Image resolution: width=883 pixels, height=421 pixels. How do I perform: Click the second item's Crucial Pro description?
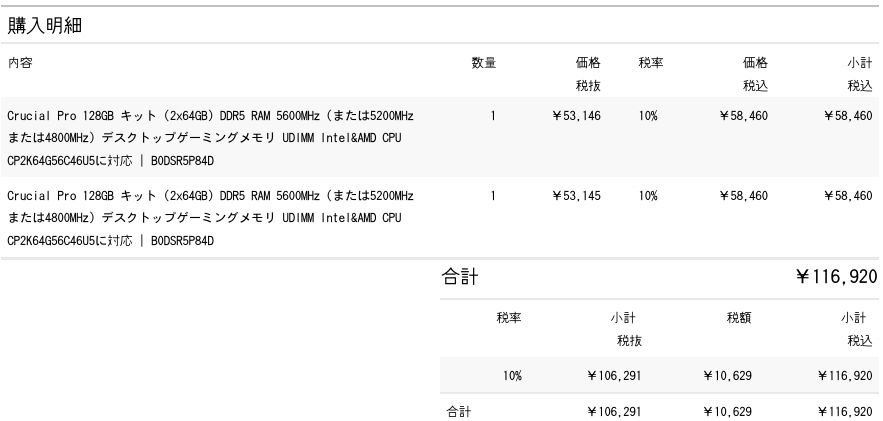(x=210, y=218)
